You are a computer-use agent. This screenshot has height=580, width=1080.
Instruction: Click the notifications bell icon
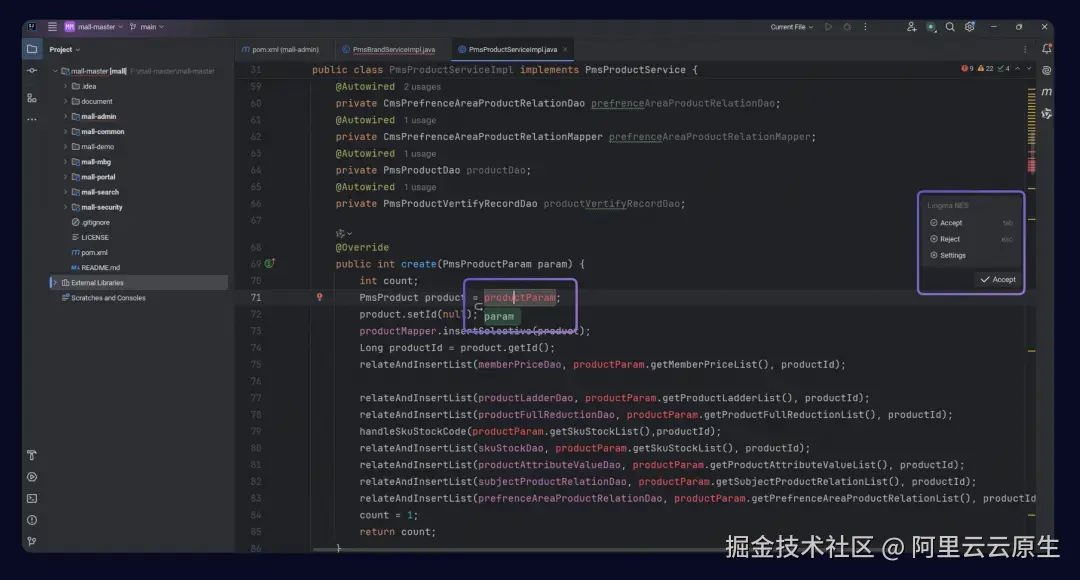click(x=1046, y=48)
